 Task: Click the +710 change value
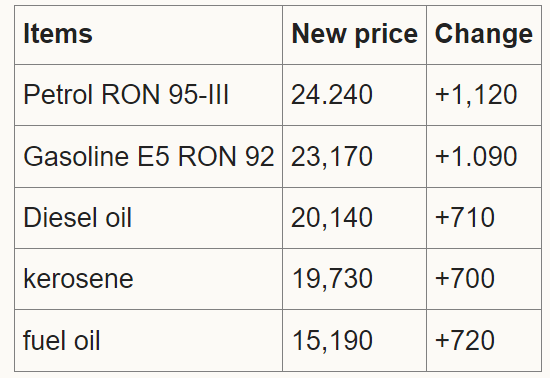click(x=465, y=217)
